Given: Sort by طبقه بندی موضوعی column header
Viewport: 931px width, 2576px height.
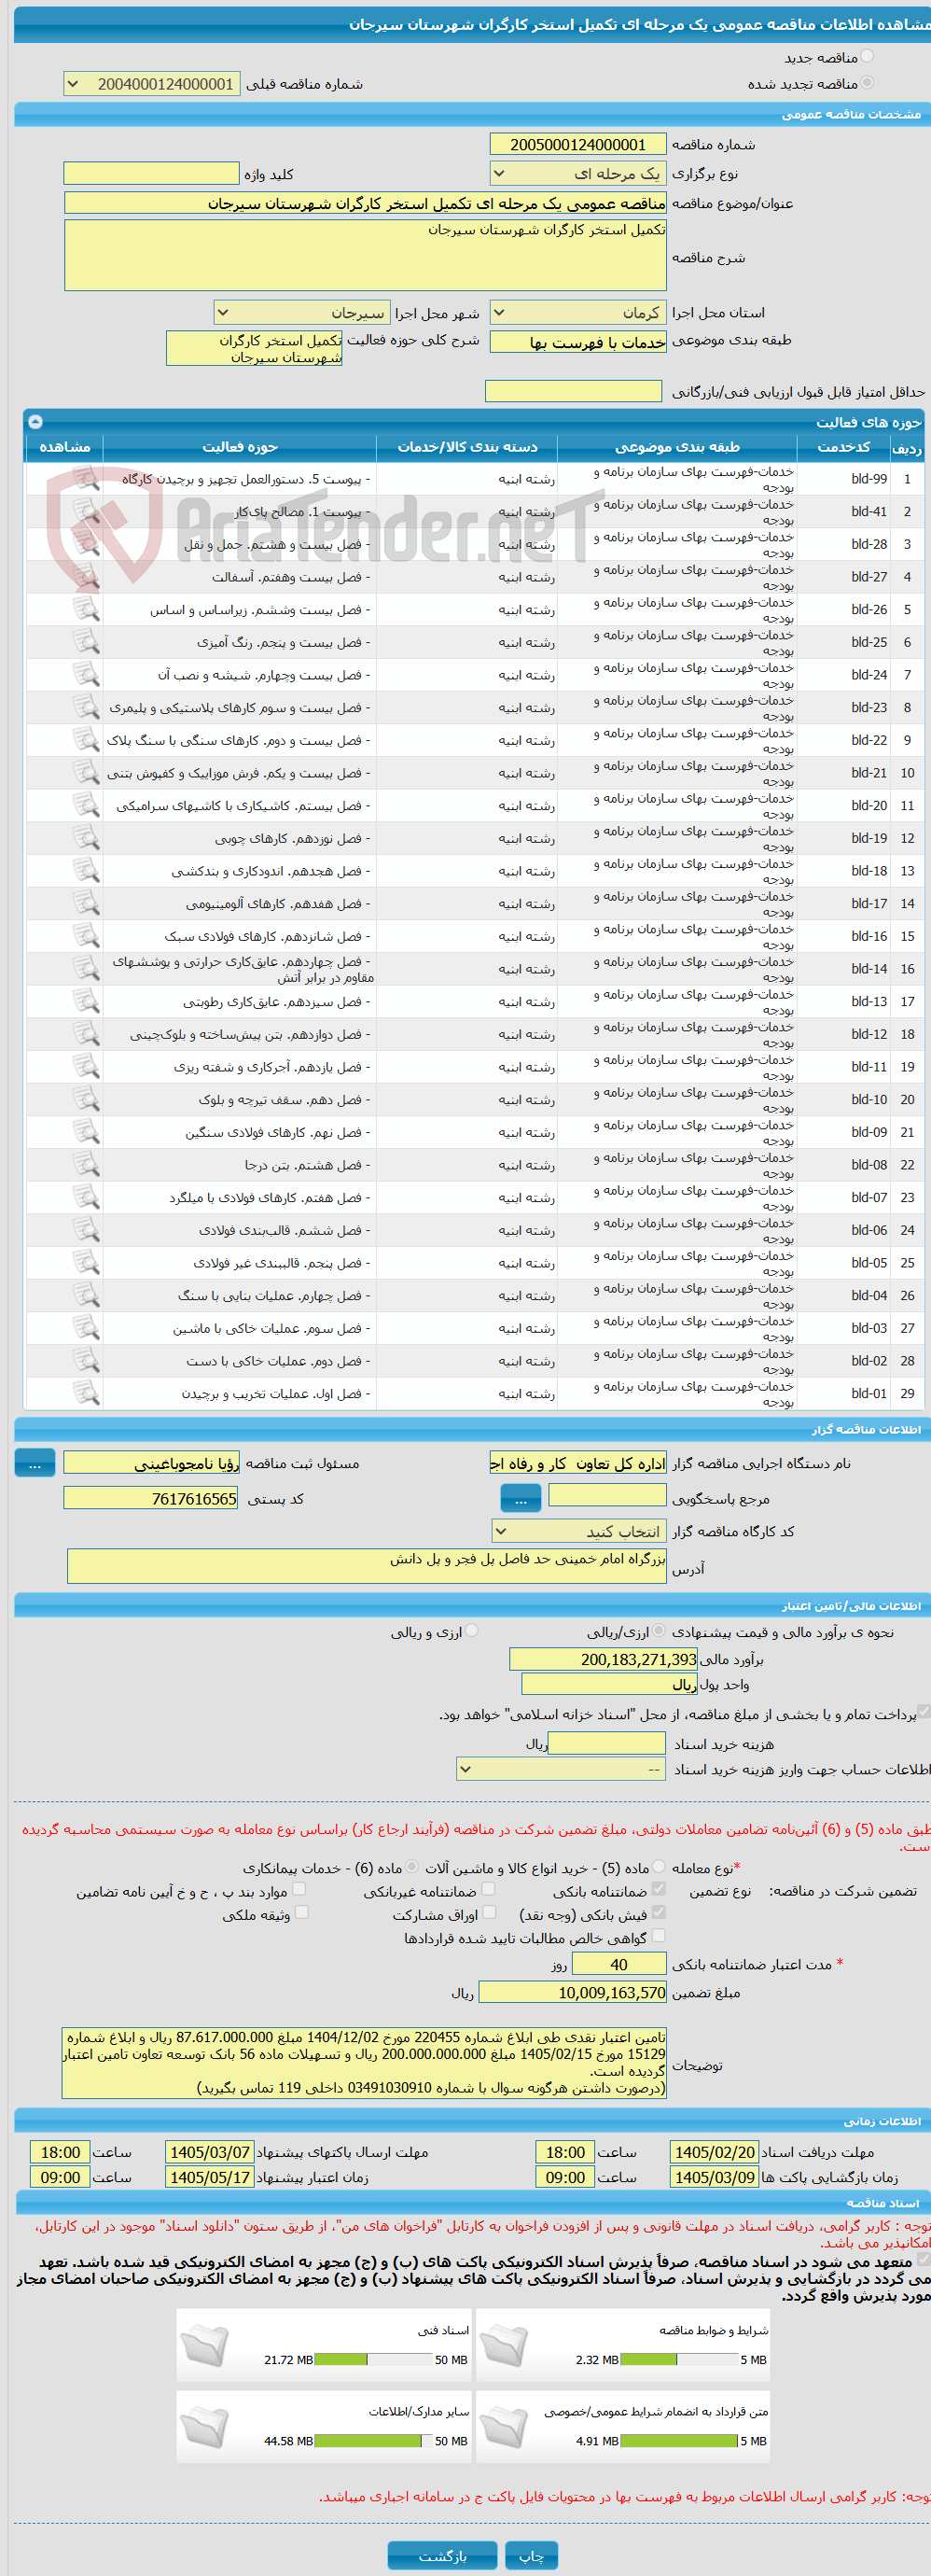Looking at the screenshot, I should 677,447.
